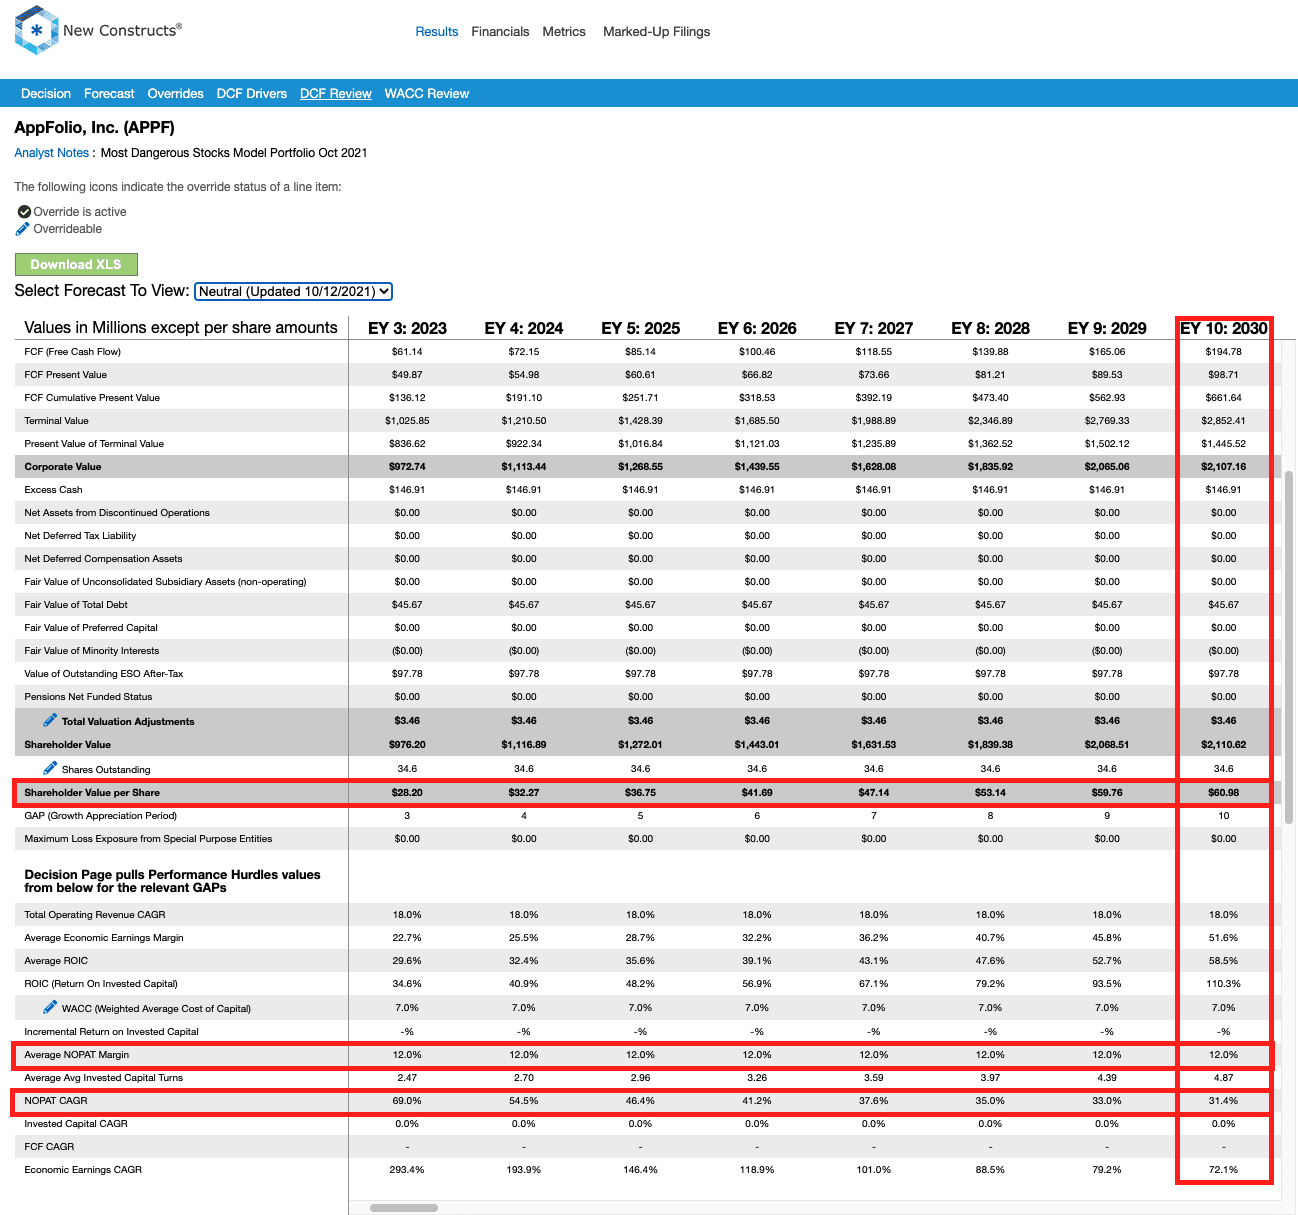
Task: Open the Results tab
Action: 437,32
